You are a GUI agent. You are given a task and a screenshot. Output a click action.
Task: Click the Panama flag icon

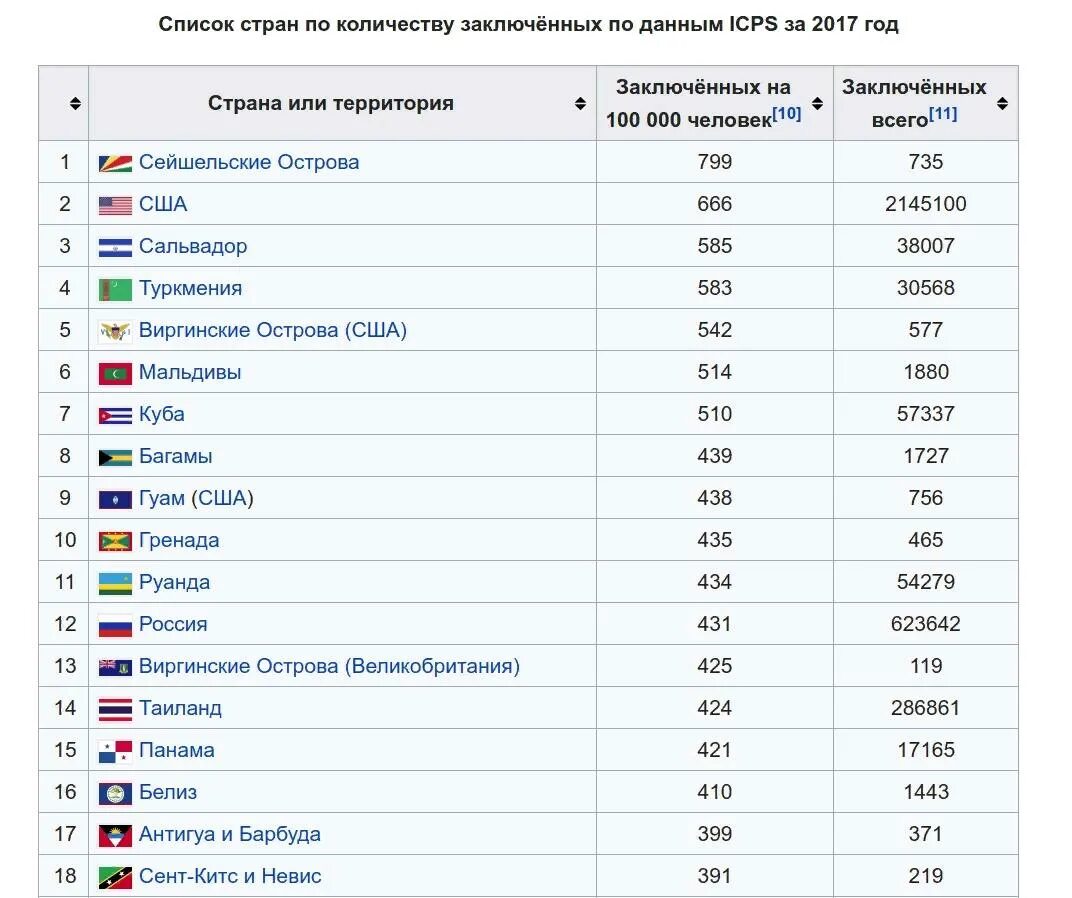point(115,751)
